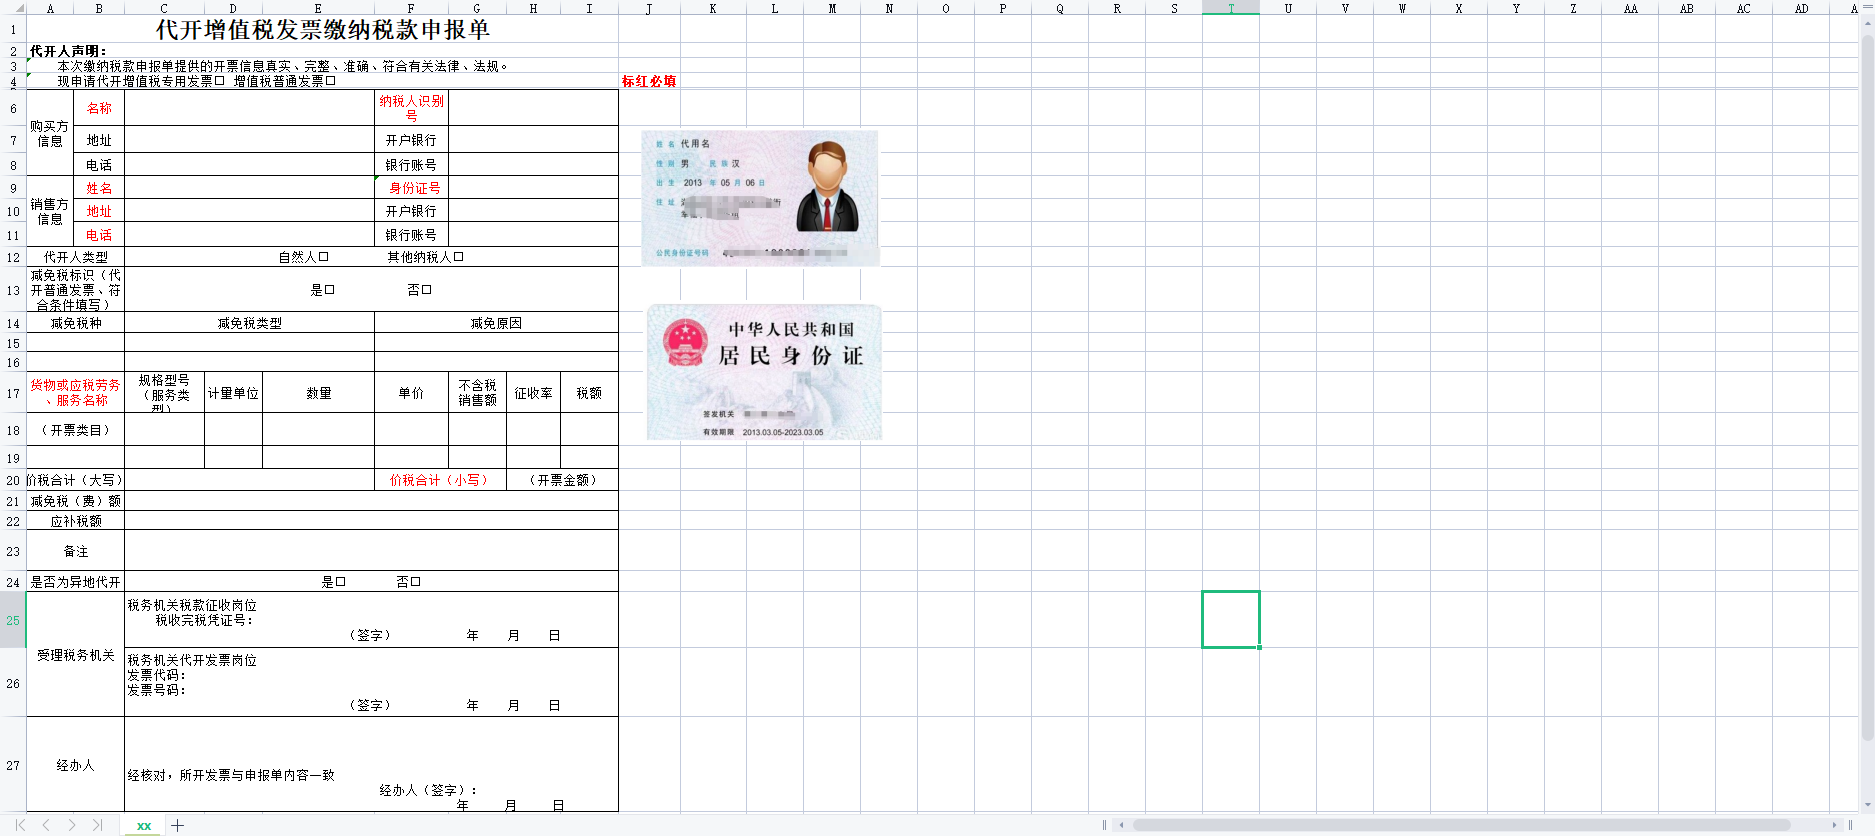Select the 标红必填 cell
1875x836 pixels.
point(649,81)
